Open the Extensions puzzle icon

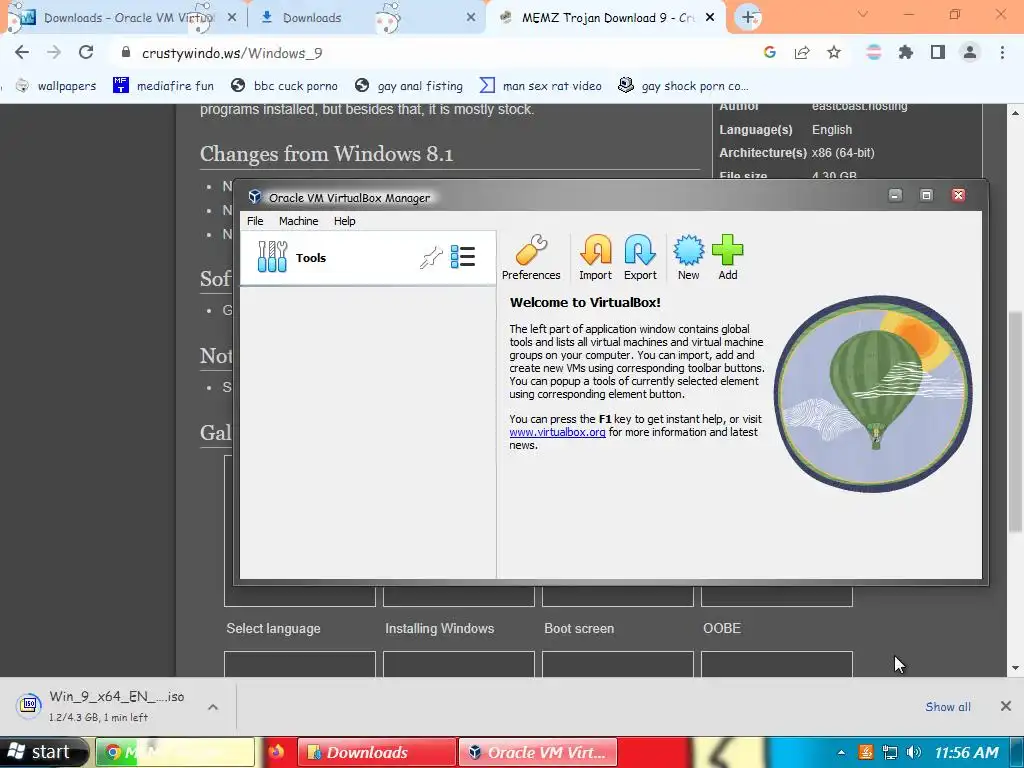click(x=905, y=52)
